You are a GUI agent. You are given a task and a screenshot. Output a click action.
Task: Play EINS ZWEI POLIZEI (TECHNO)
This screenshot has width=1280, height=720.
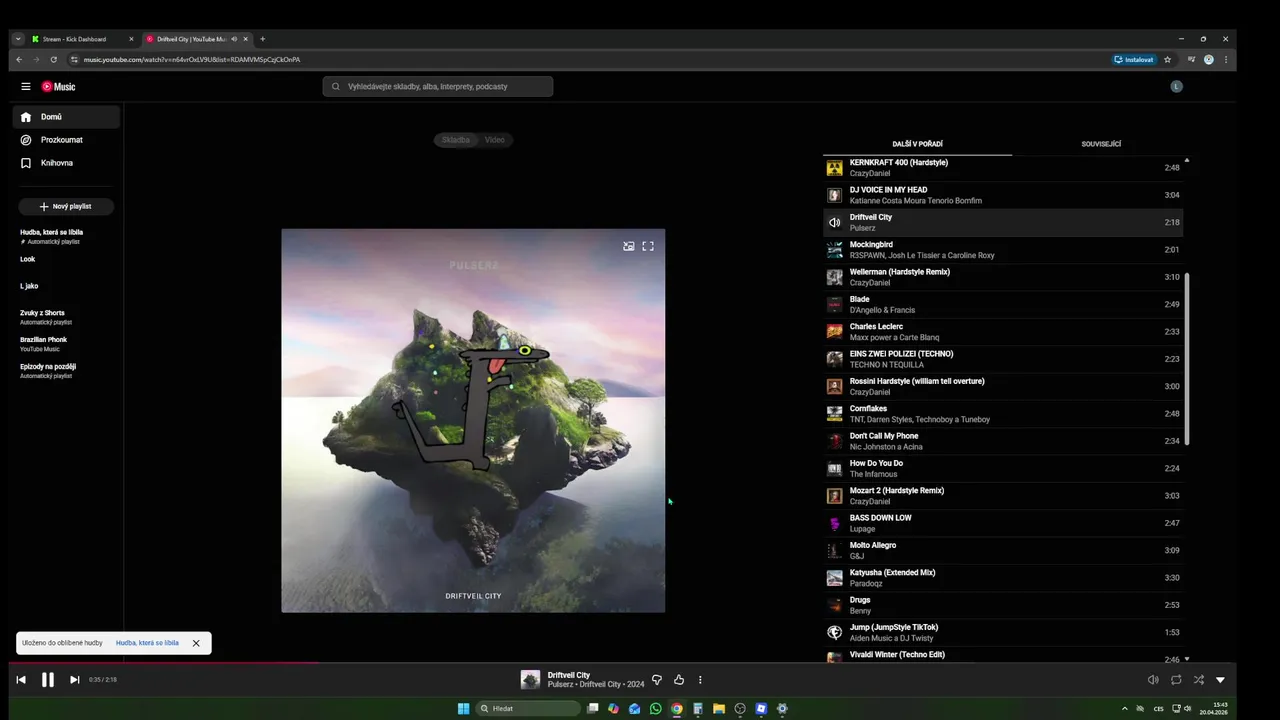1003,359
